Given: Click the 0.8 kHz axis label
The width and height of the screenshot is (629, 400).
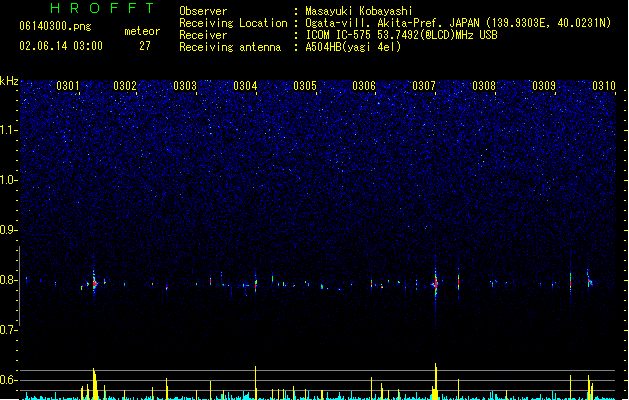Looking at the screenshot, I should [x=8, y=280].
